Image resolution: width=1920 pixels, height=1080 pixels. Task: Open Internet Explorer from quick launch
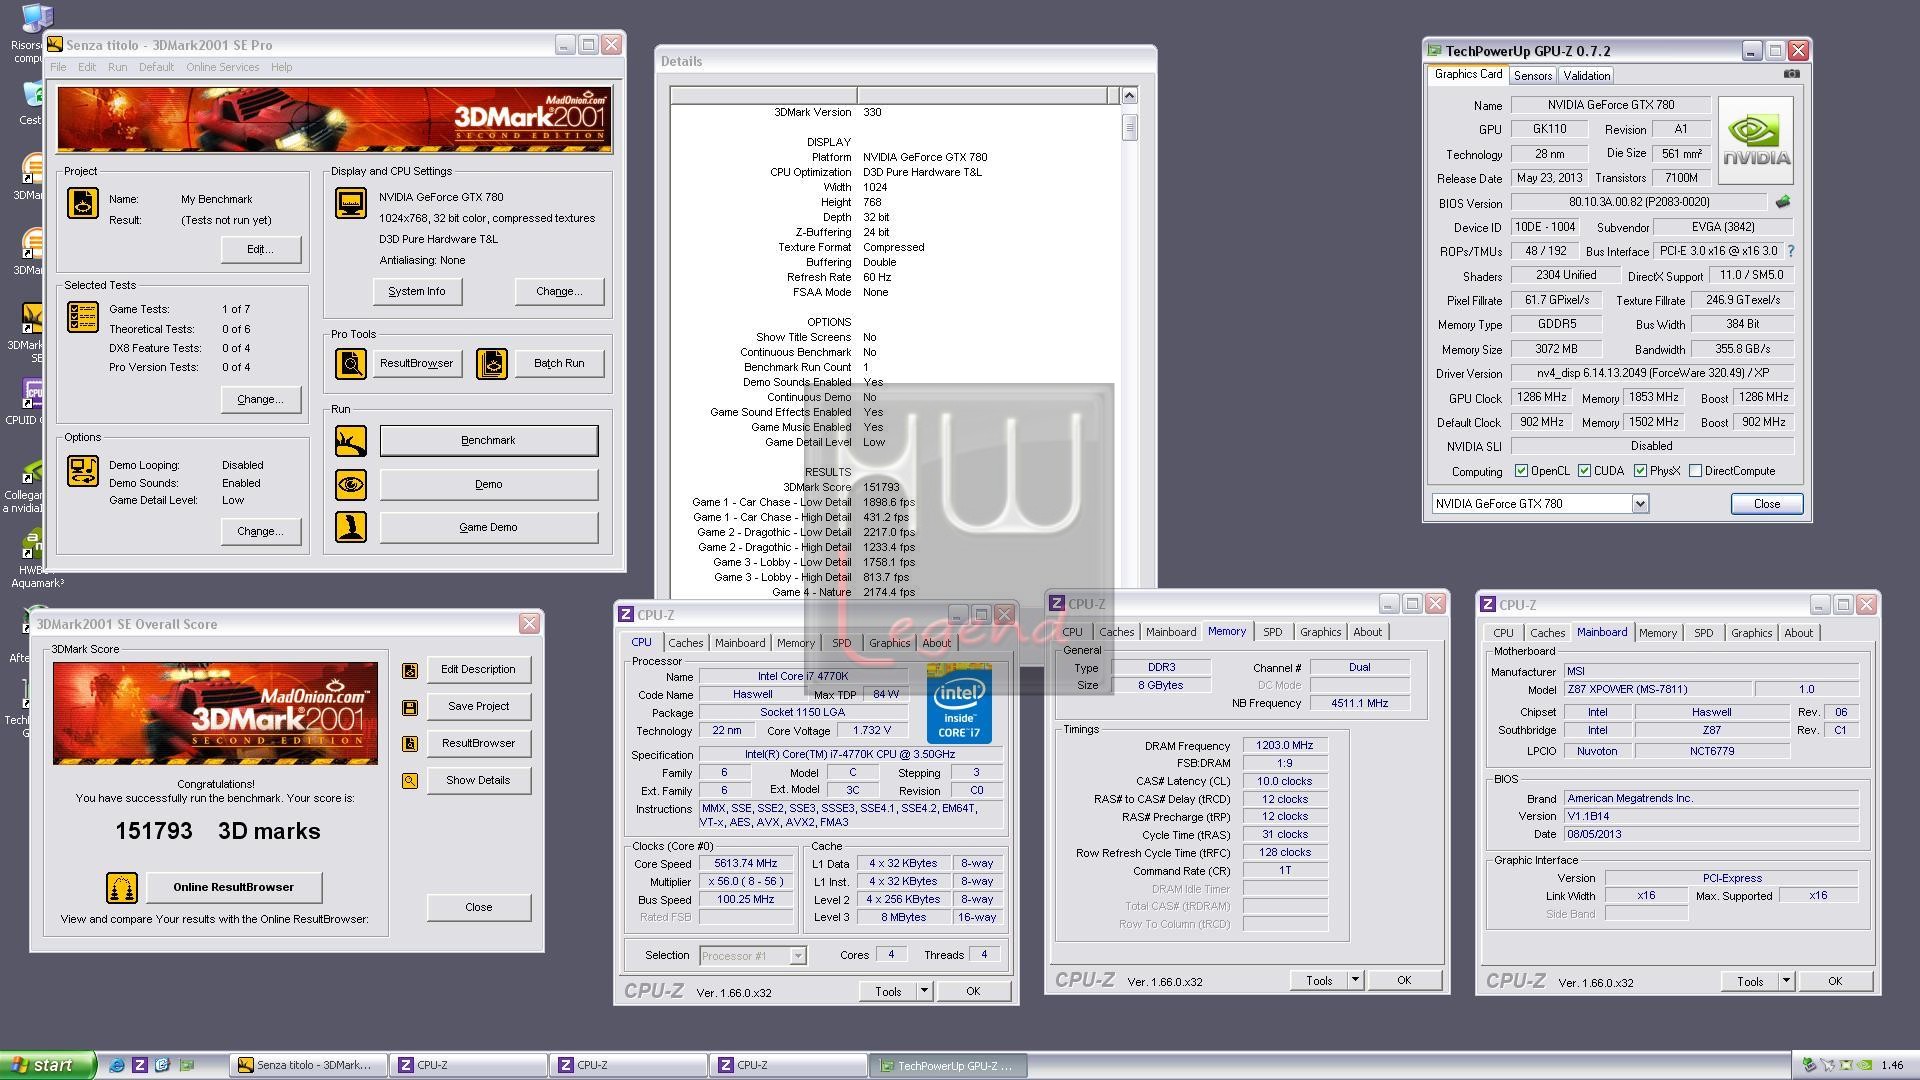pos(117,1065)
